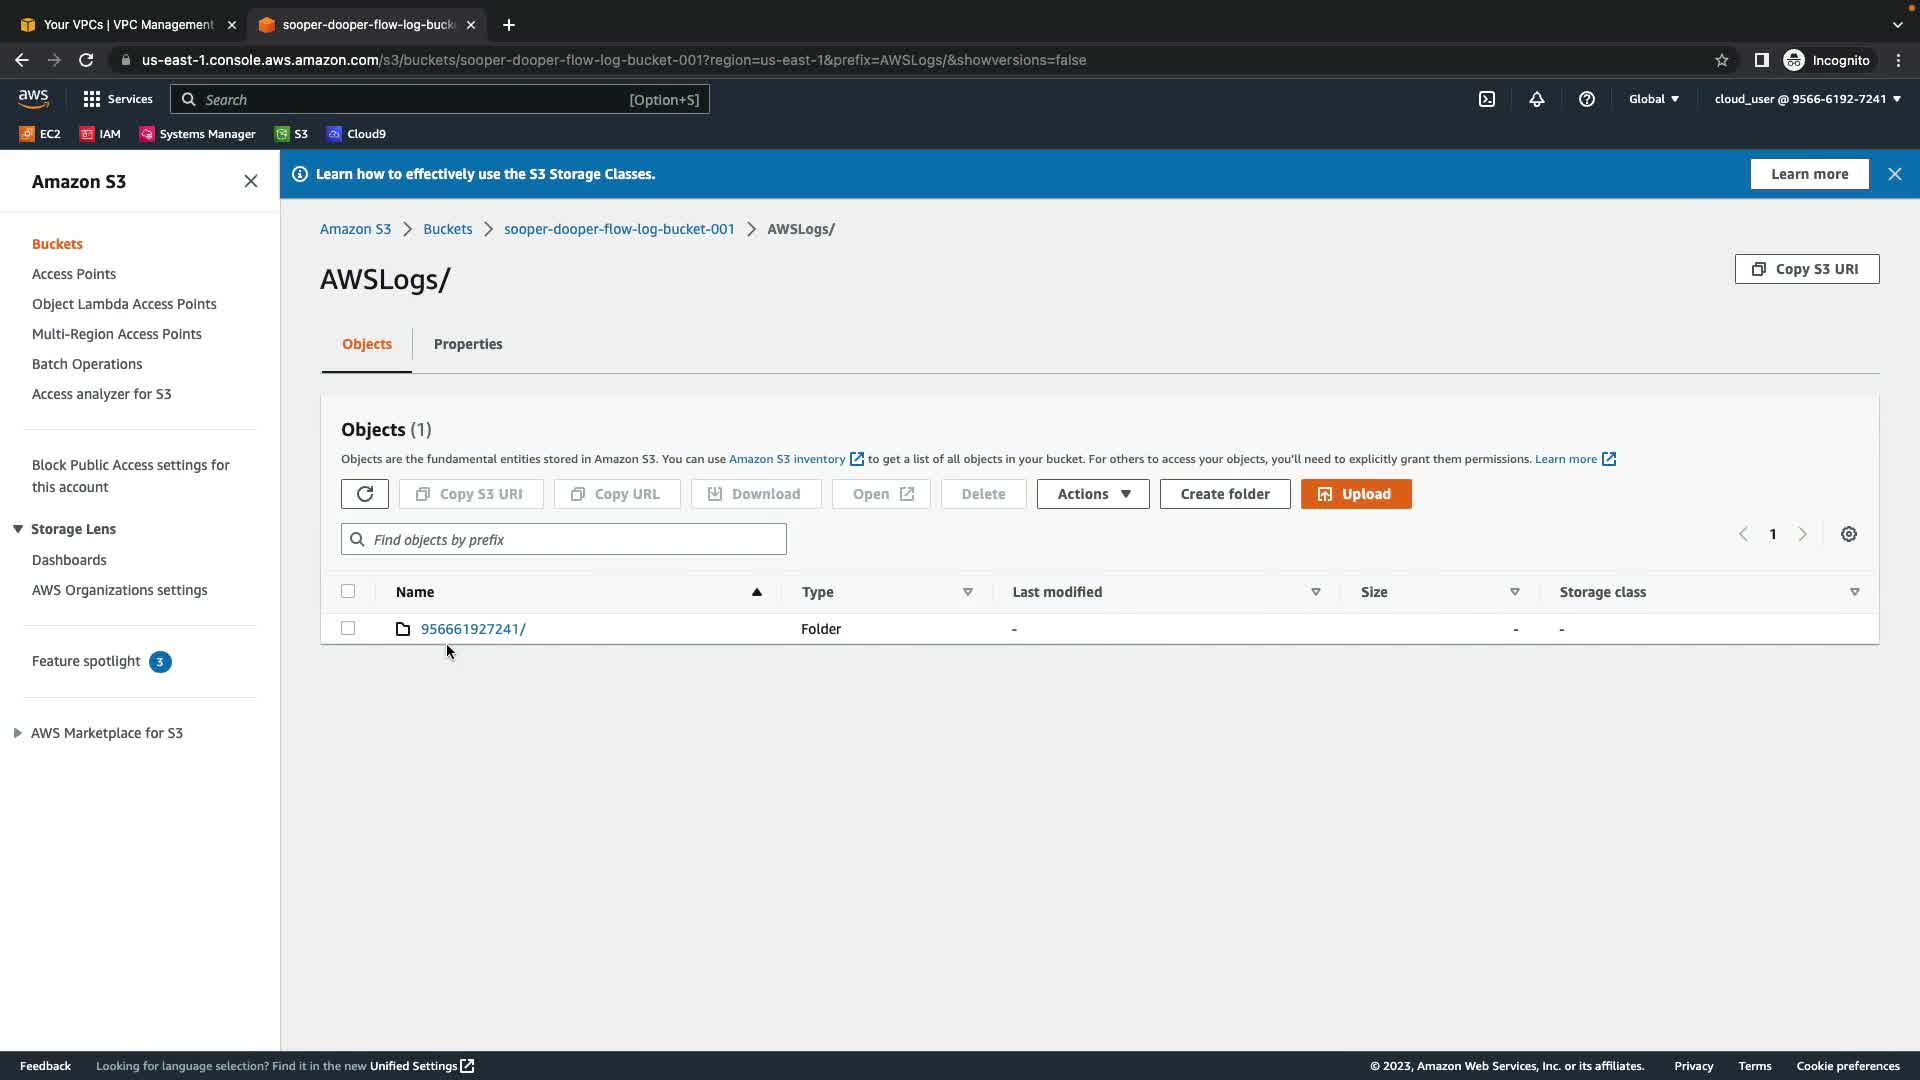Expand the Actions dropdown
The width and height of the screenshot is (1920, 1080).
[1092, 494]
